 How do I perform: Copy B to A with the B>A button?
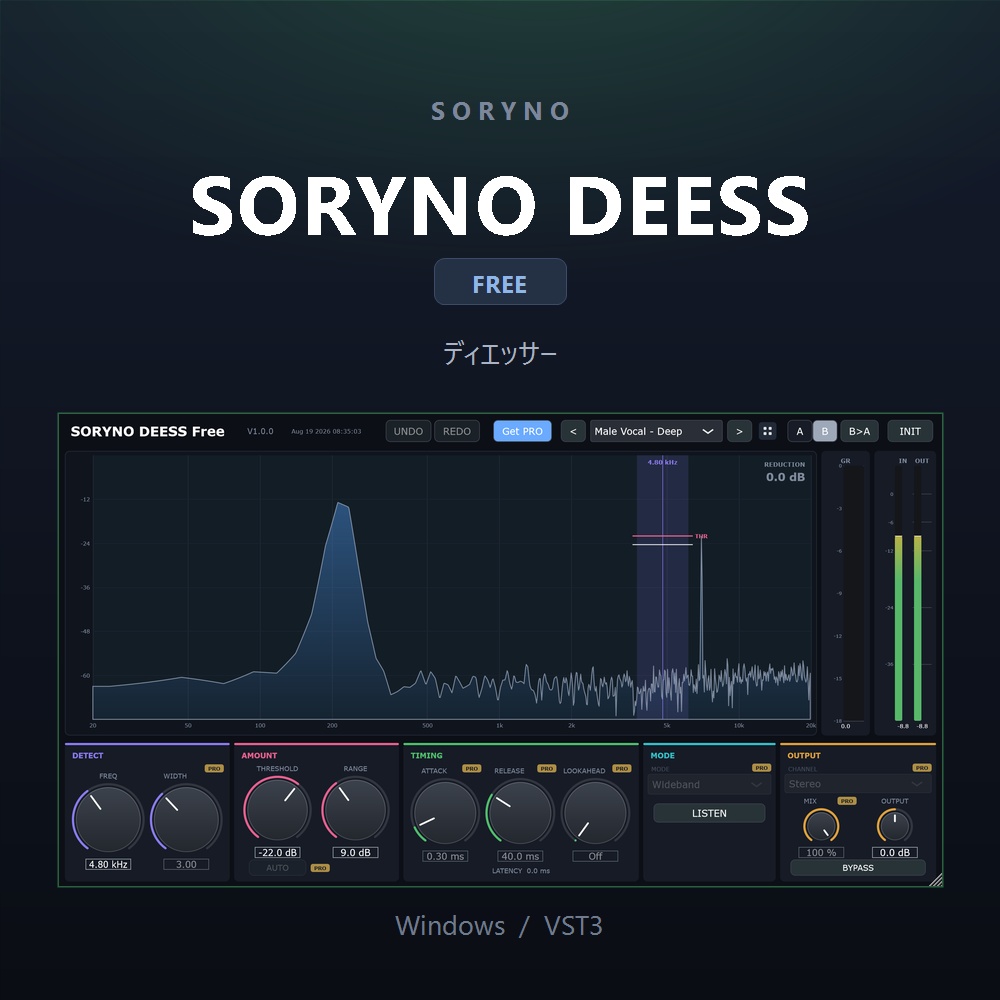(859, 431)
